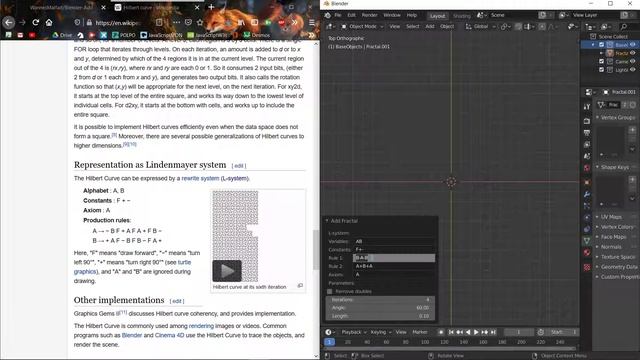Open Blender's Help menu
This screenshot has width=640, height=360.
[x=412, y=16]
